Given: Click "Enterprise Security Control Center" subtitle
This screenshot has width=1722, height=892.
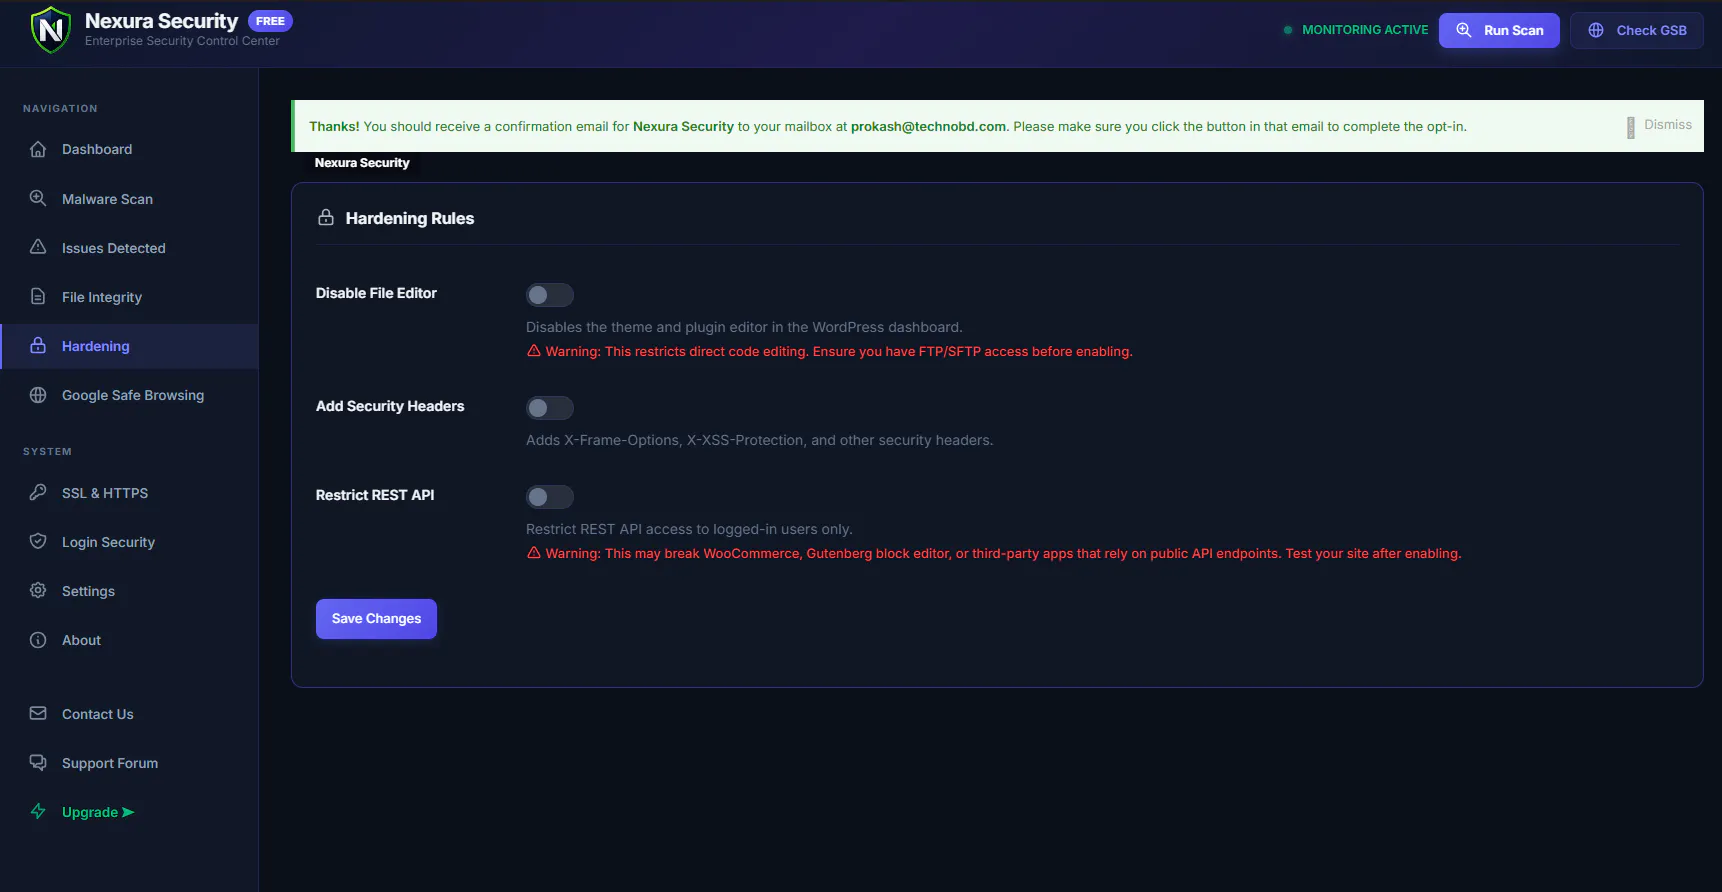Looking at the screenshot, I should 182,41.
